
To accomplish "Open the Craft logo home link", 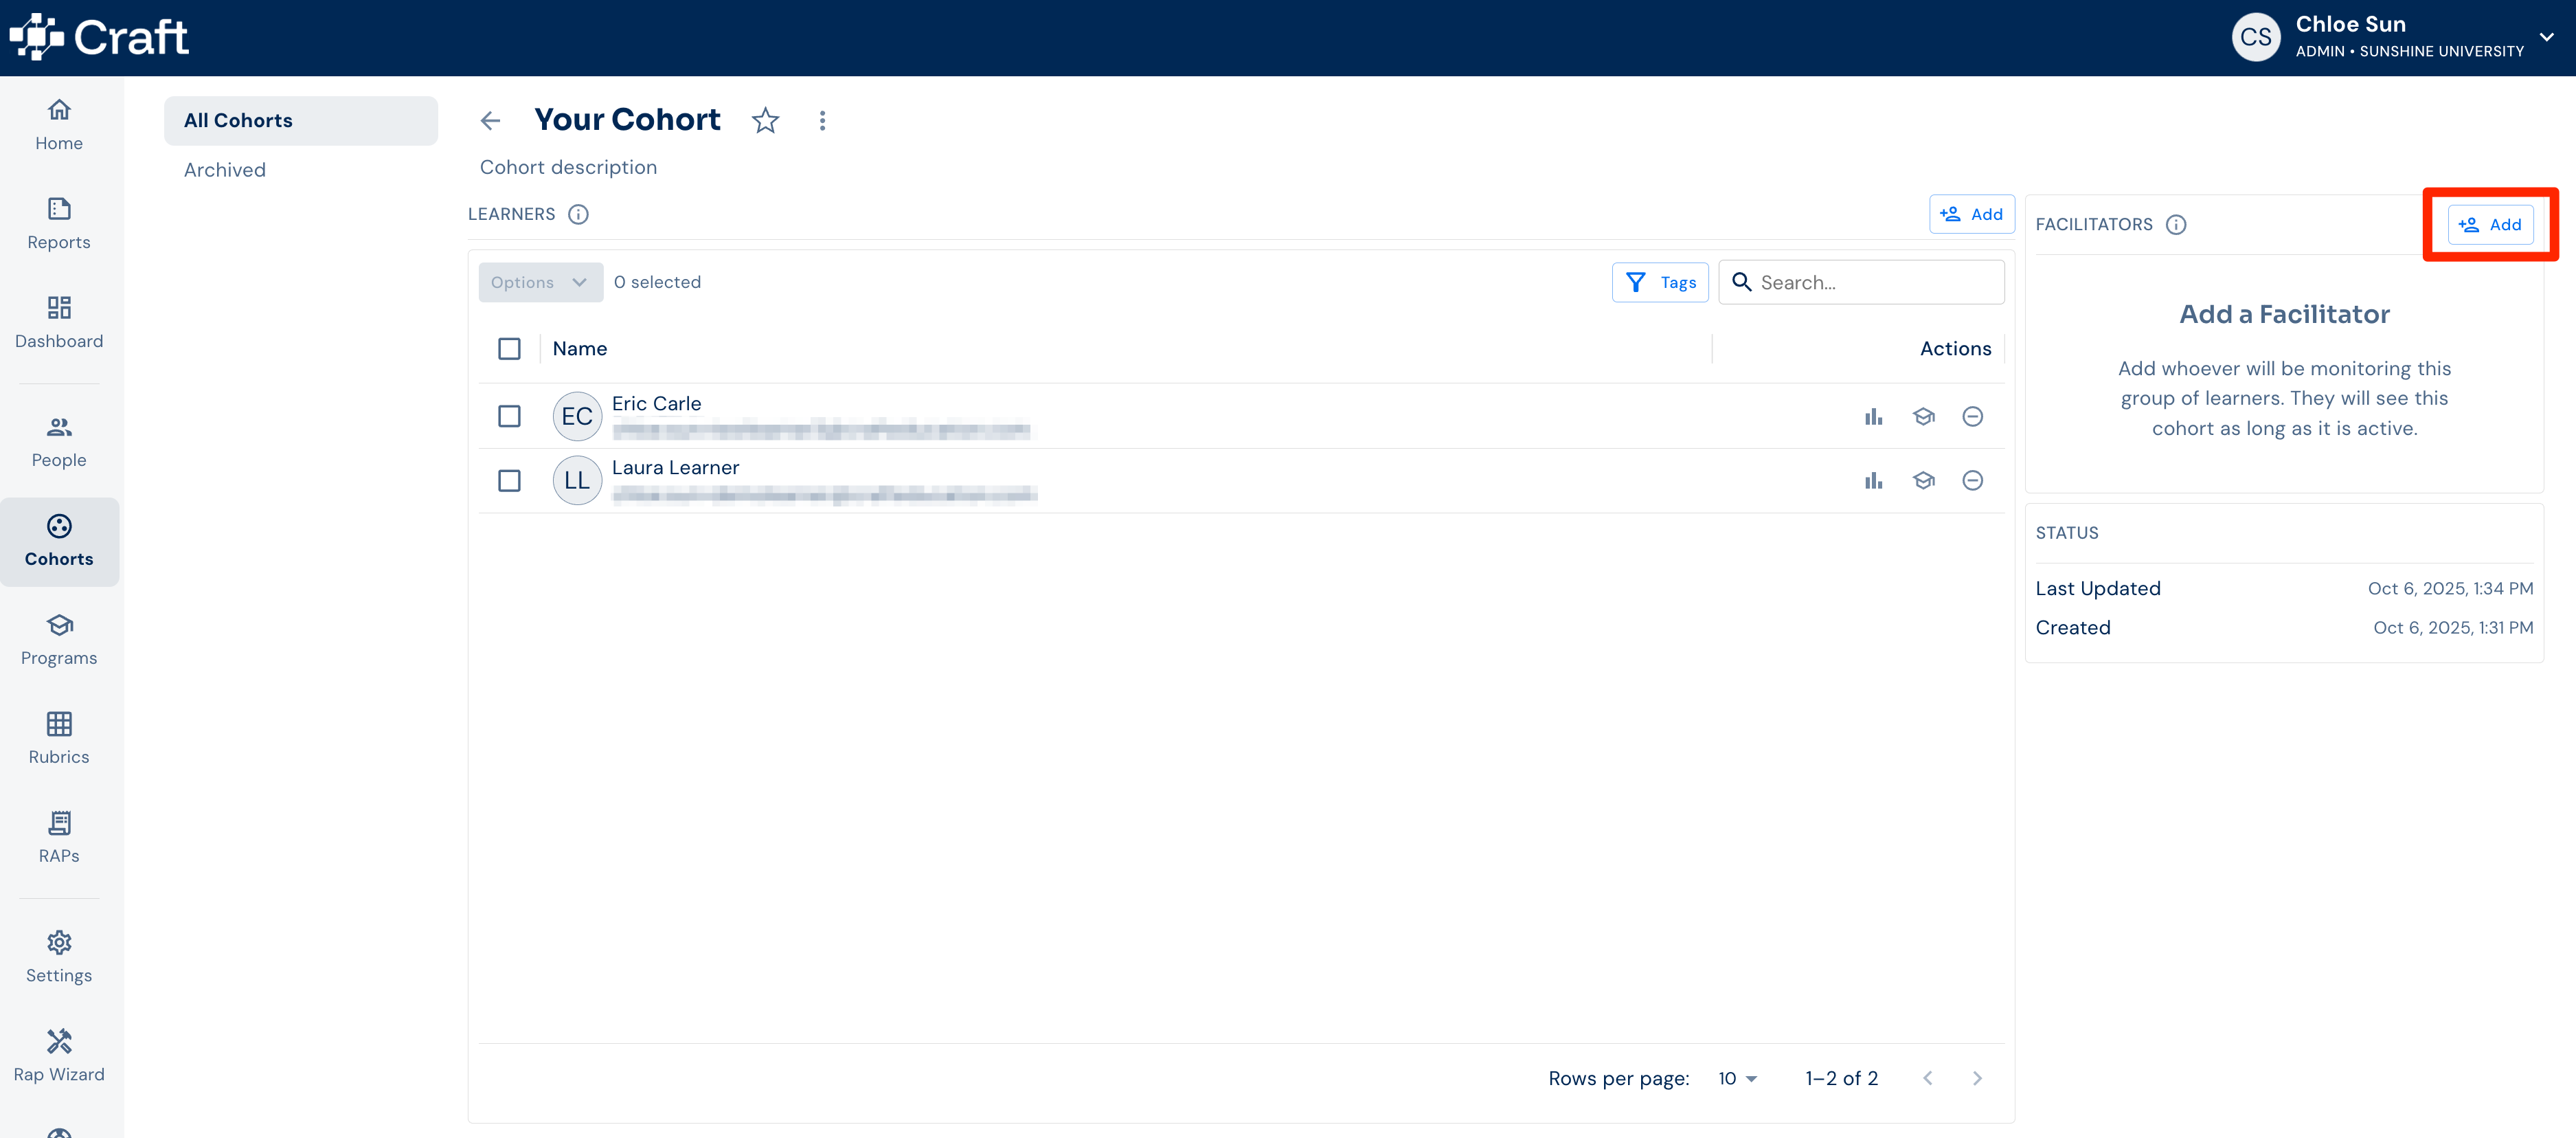I will coord(98,38).
